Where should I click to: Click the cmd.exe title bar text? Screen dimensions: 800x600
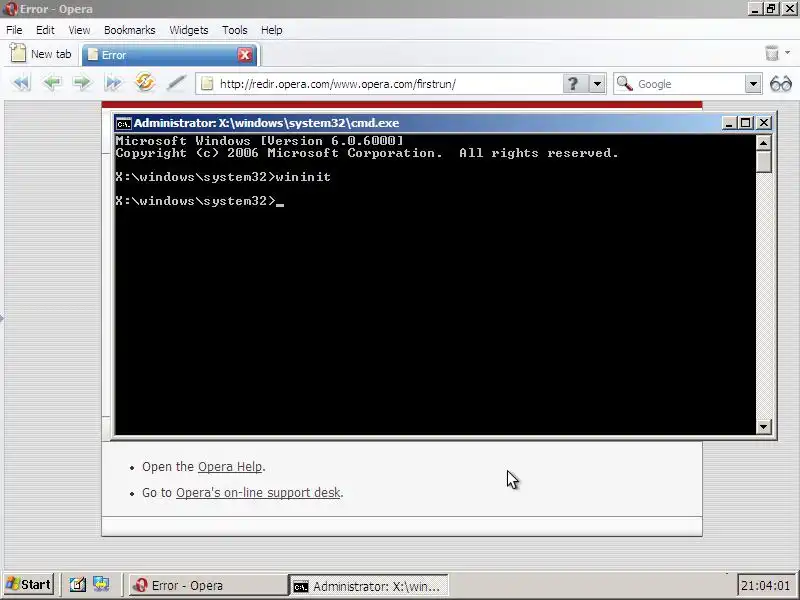(266, 123)
